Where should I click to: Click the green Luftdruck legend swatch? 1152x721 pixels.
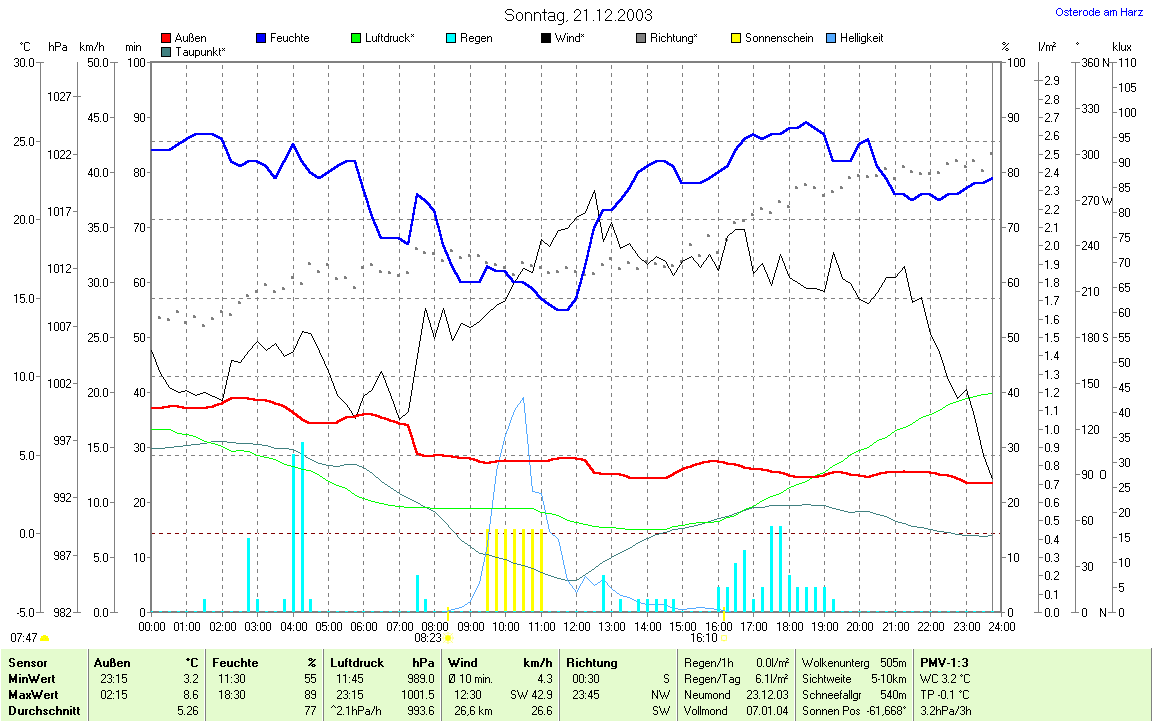tap(357, 39)
